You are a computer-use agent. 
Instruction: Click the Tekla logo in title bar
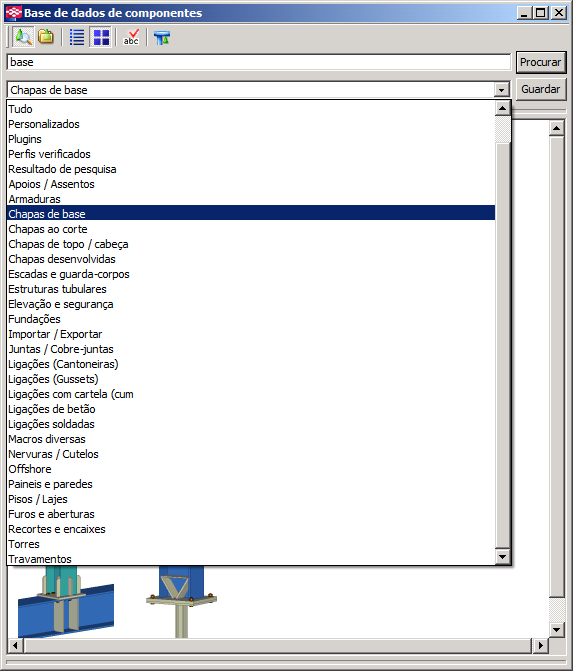(x=14, y=12)
